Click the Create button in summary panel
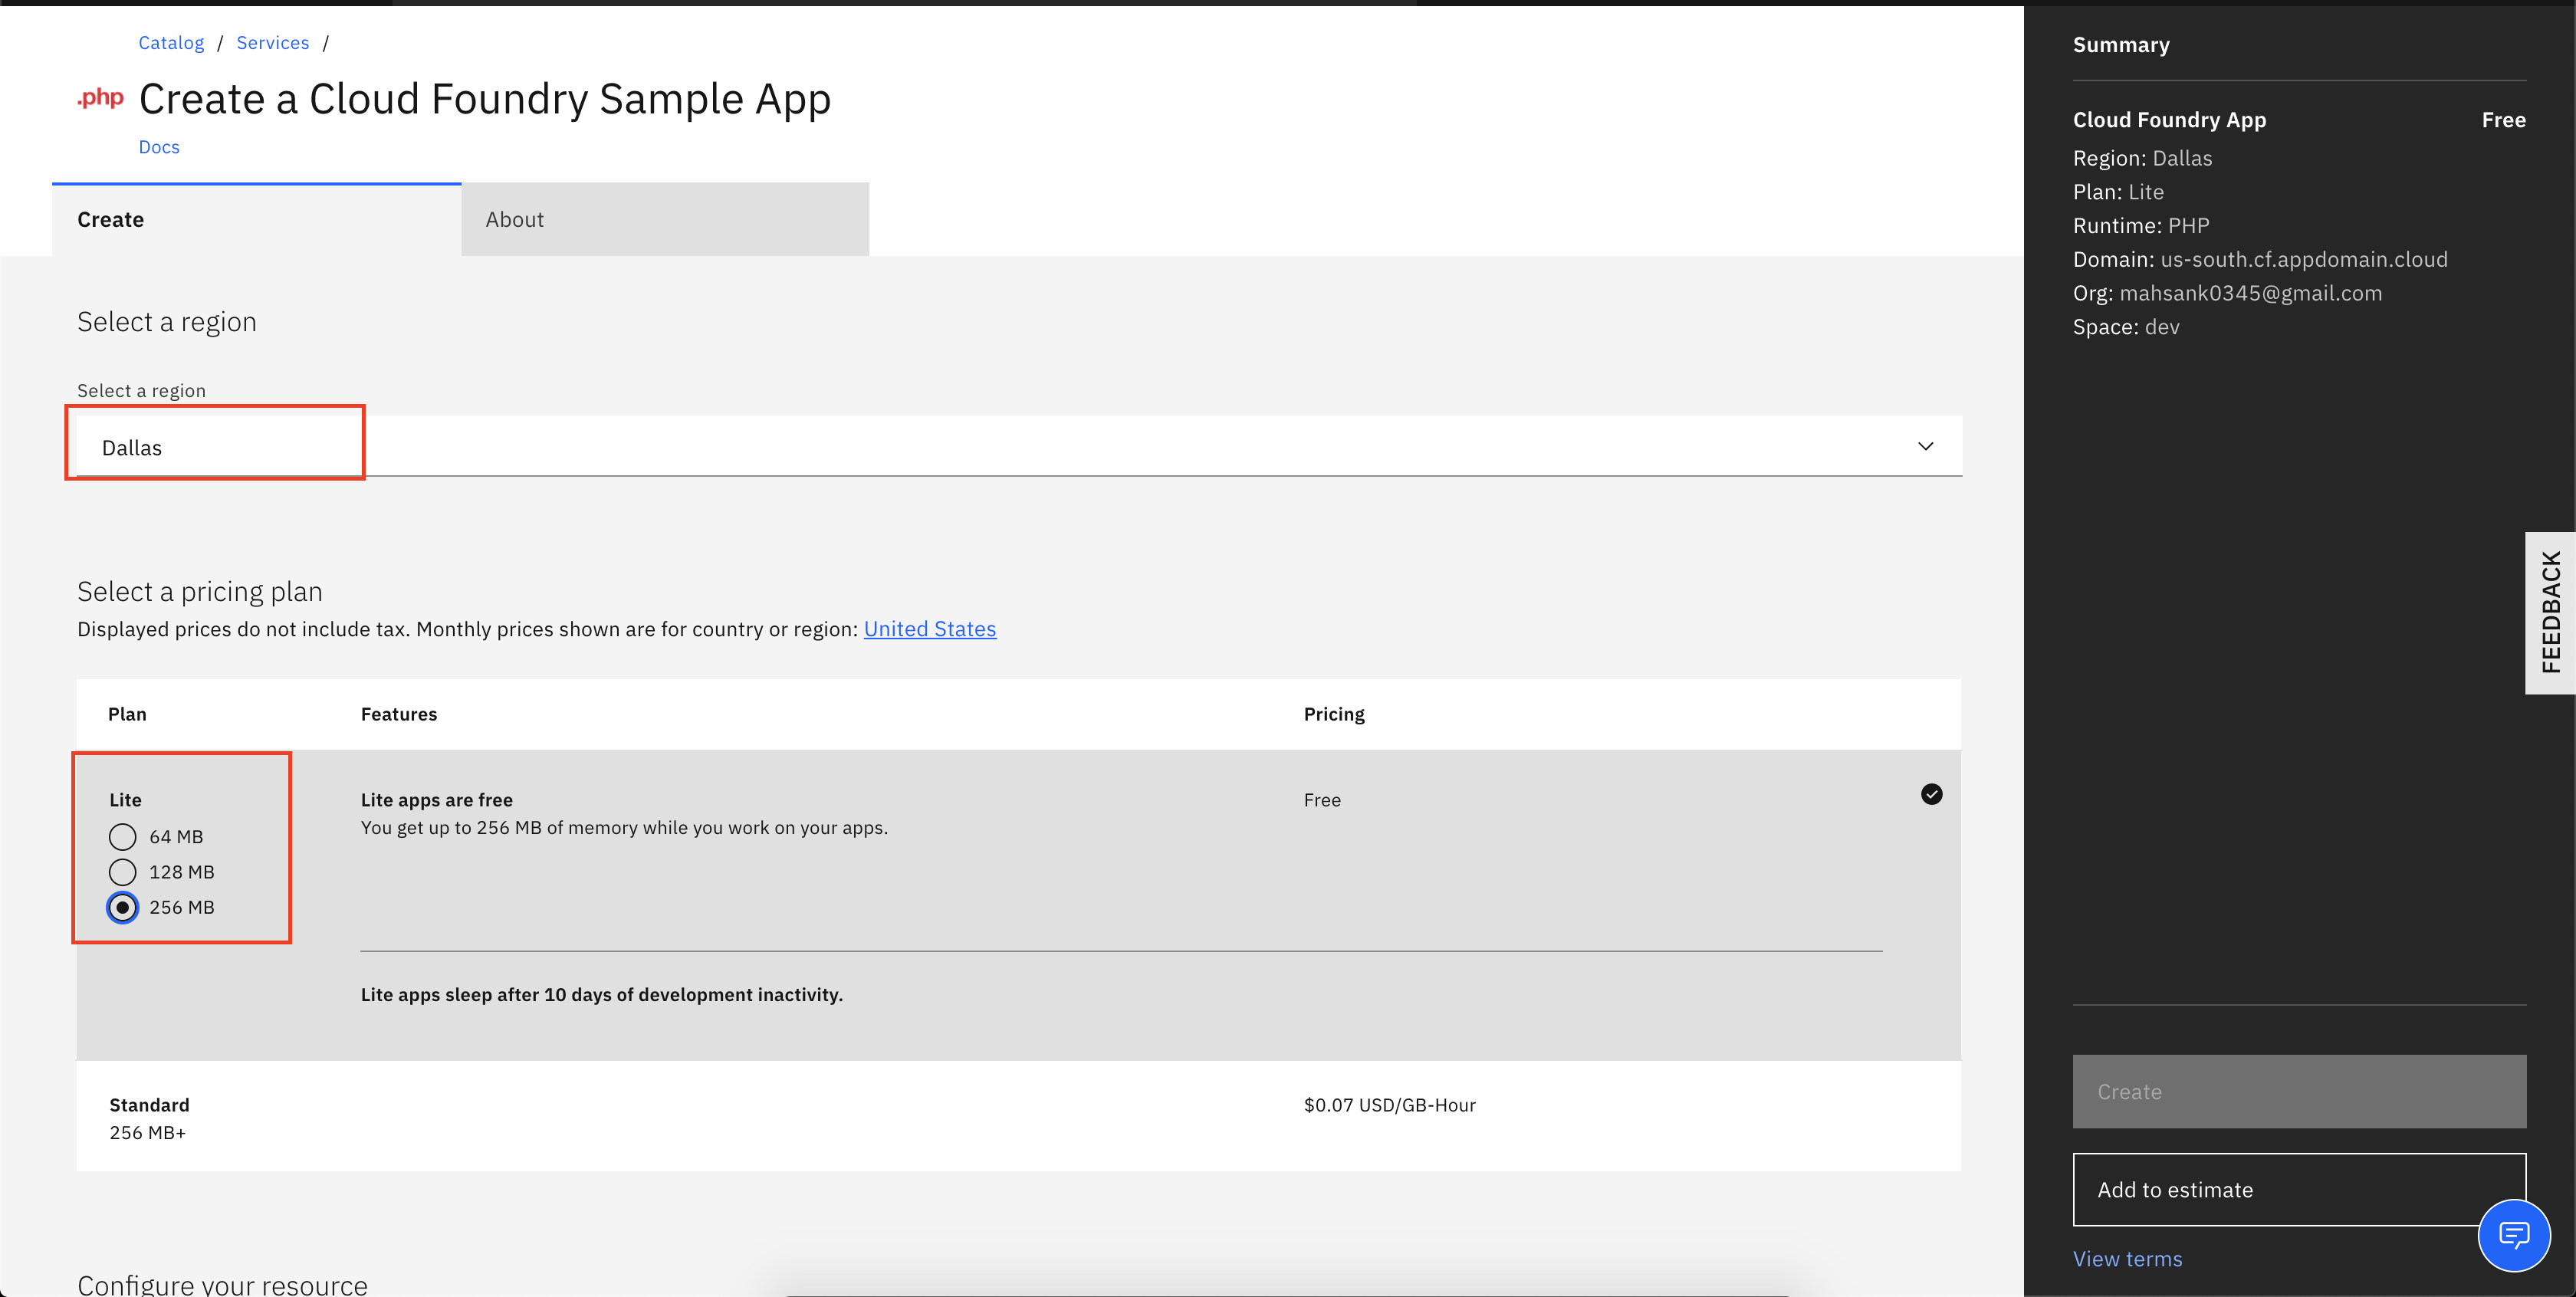 pyautogui.click(x=2300, y=1090)
